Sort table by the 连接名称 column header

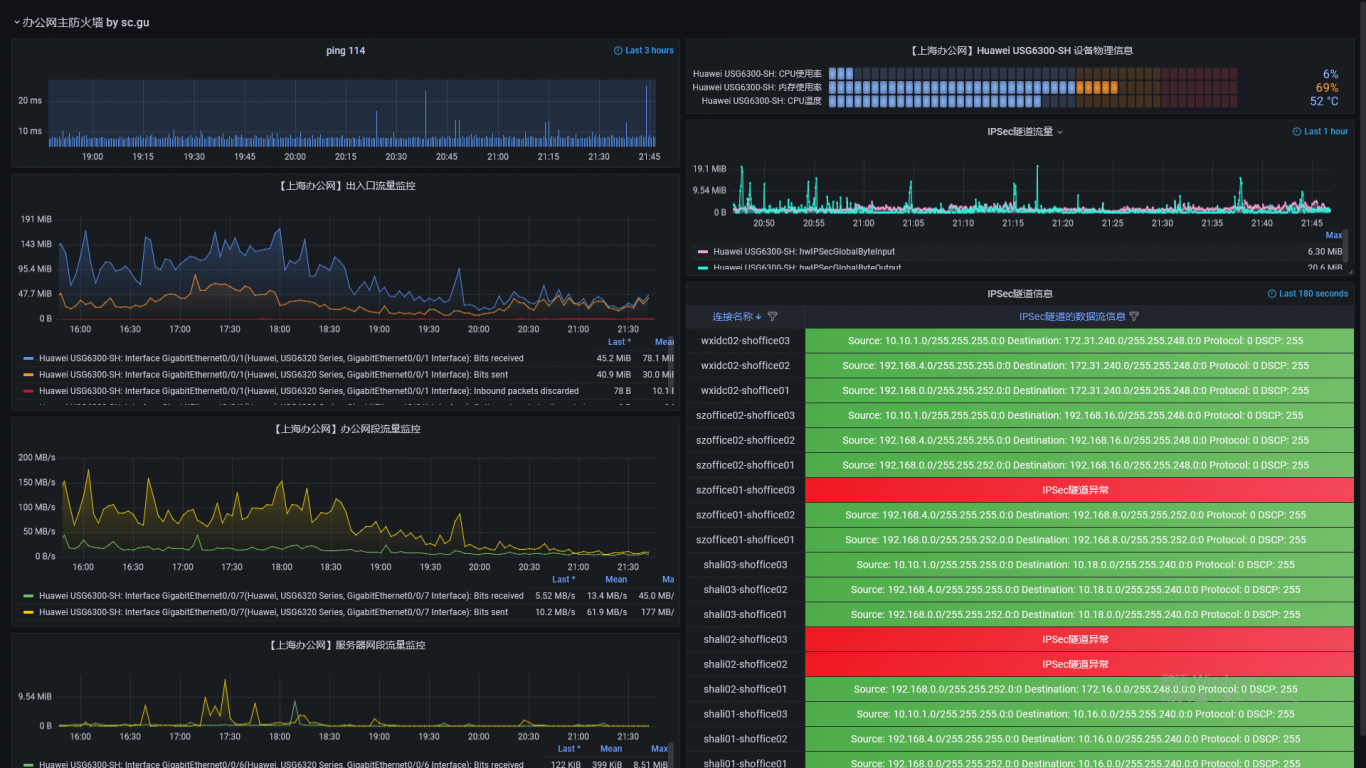coord(735,316)
